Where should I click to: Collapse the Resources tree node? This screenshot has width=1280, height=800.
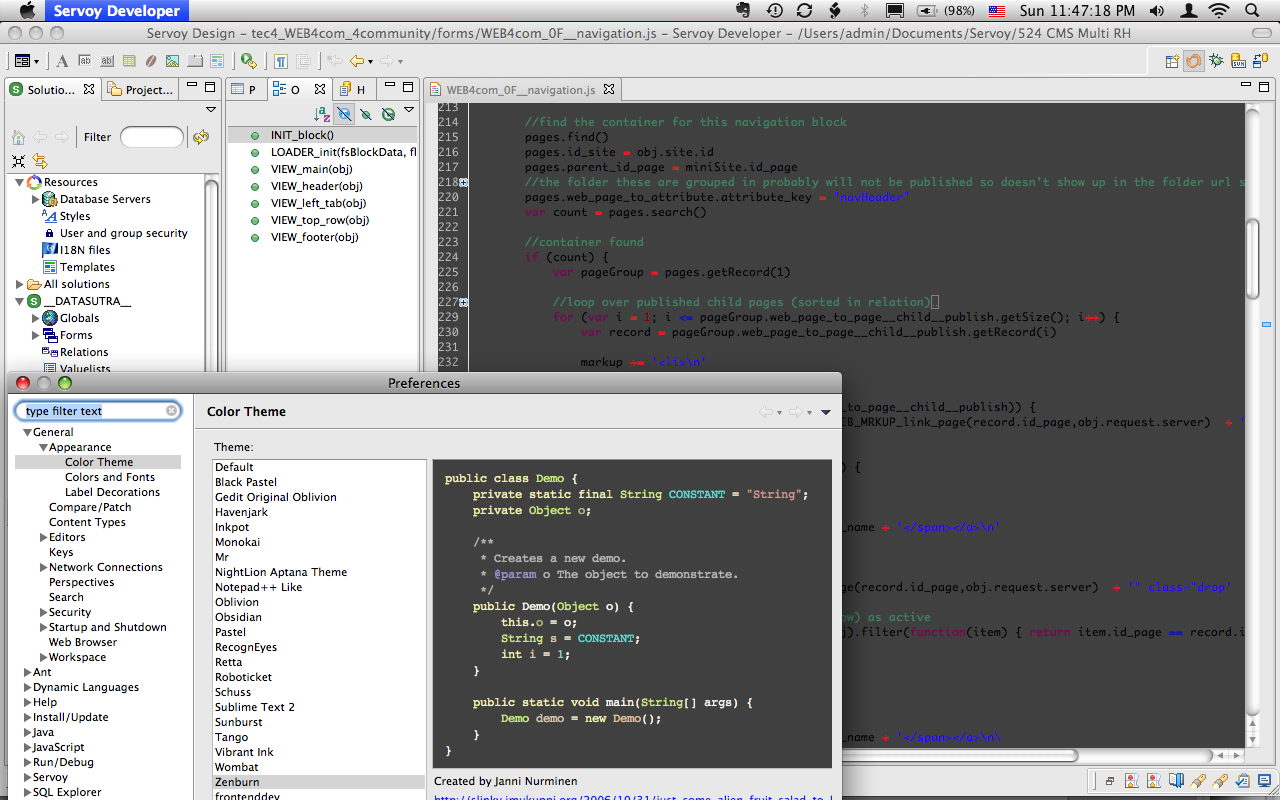tap(19, 182)
